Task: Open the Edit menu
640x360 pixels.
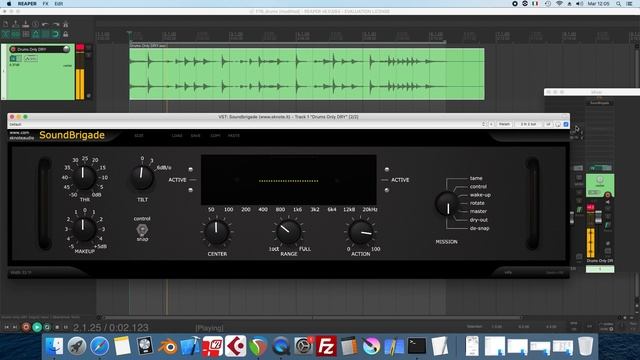Action: click(x=59, y=4)
